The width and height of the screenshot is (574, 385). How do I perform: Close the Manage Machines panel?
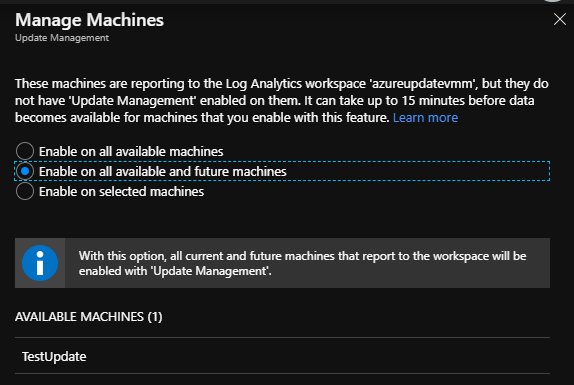(x=560, y=19)
